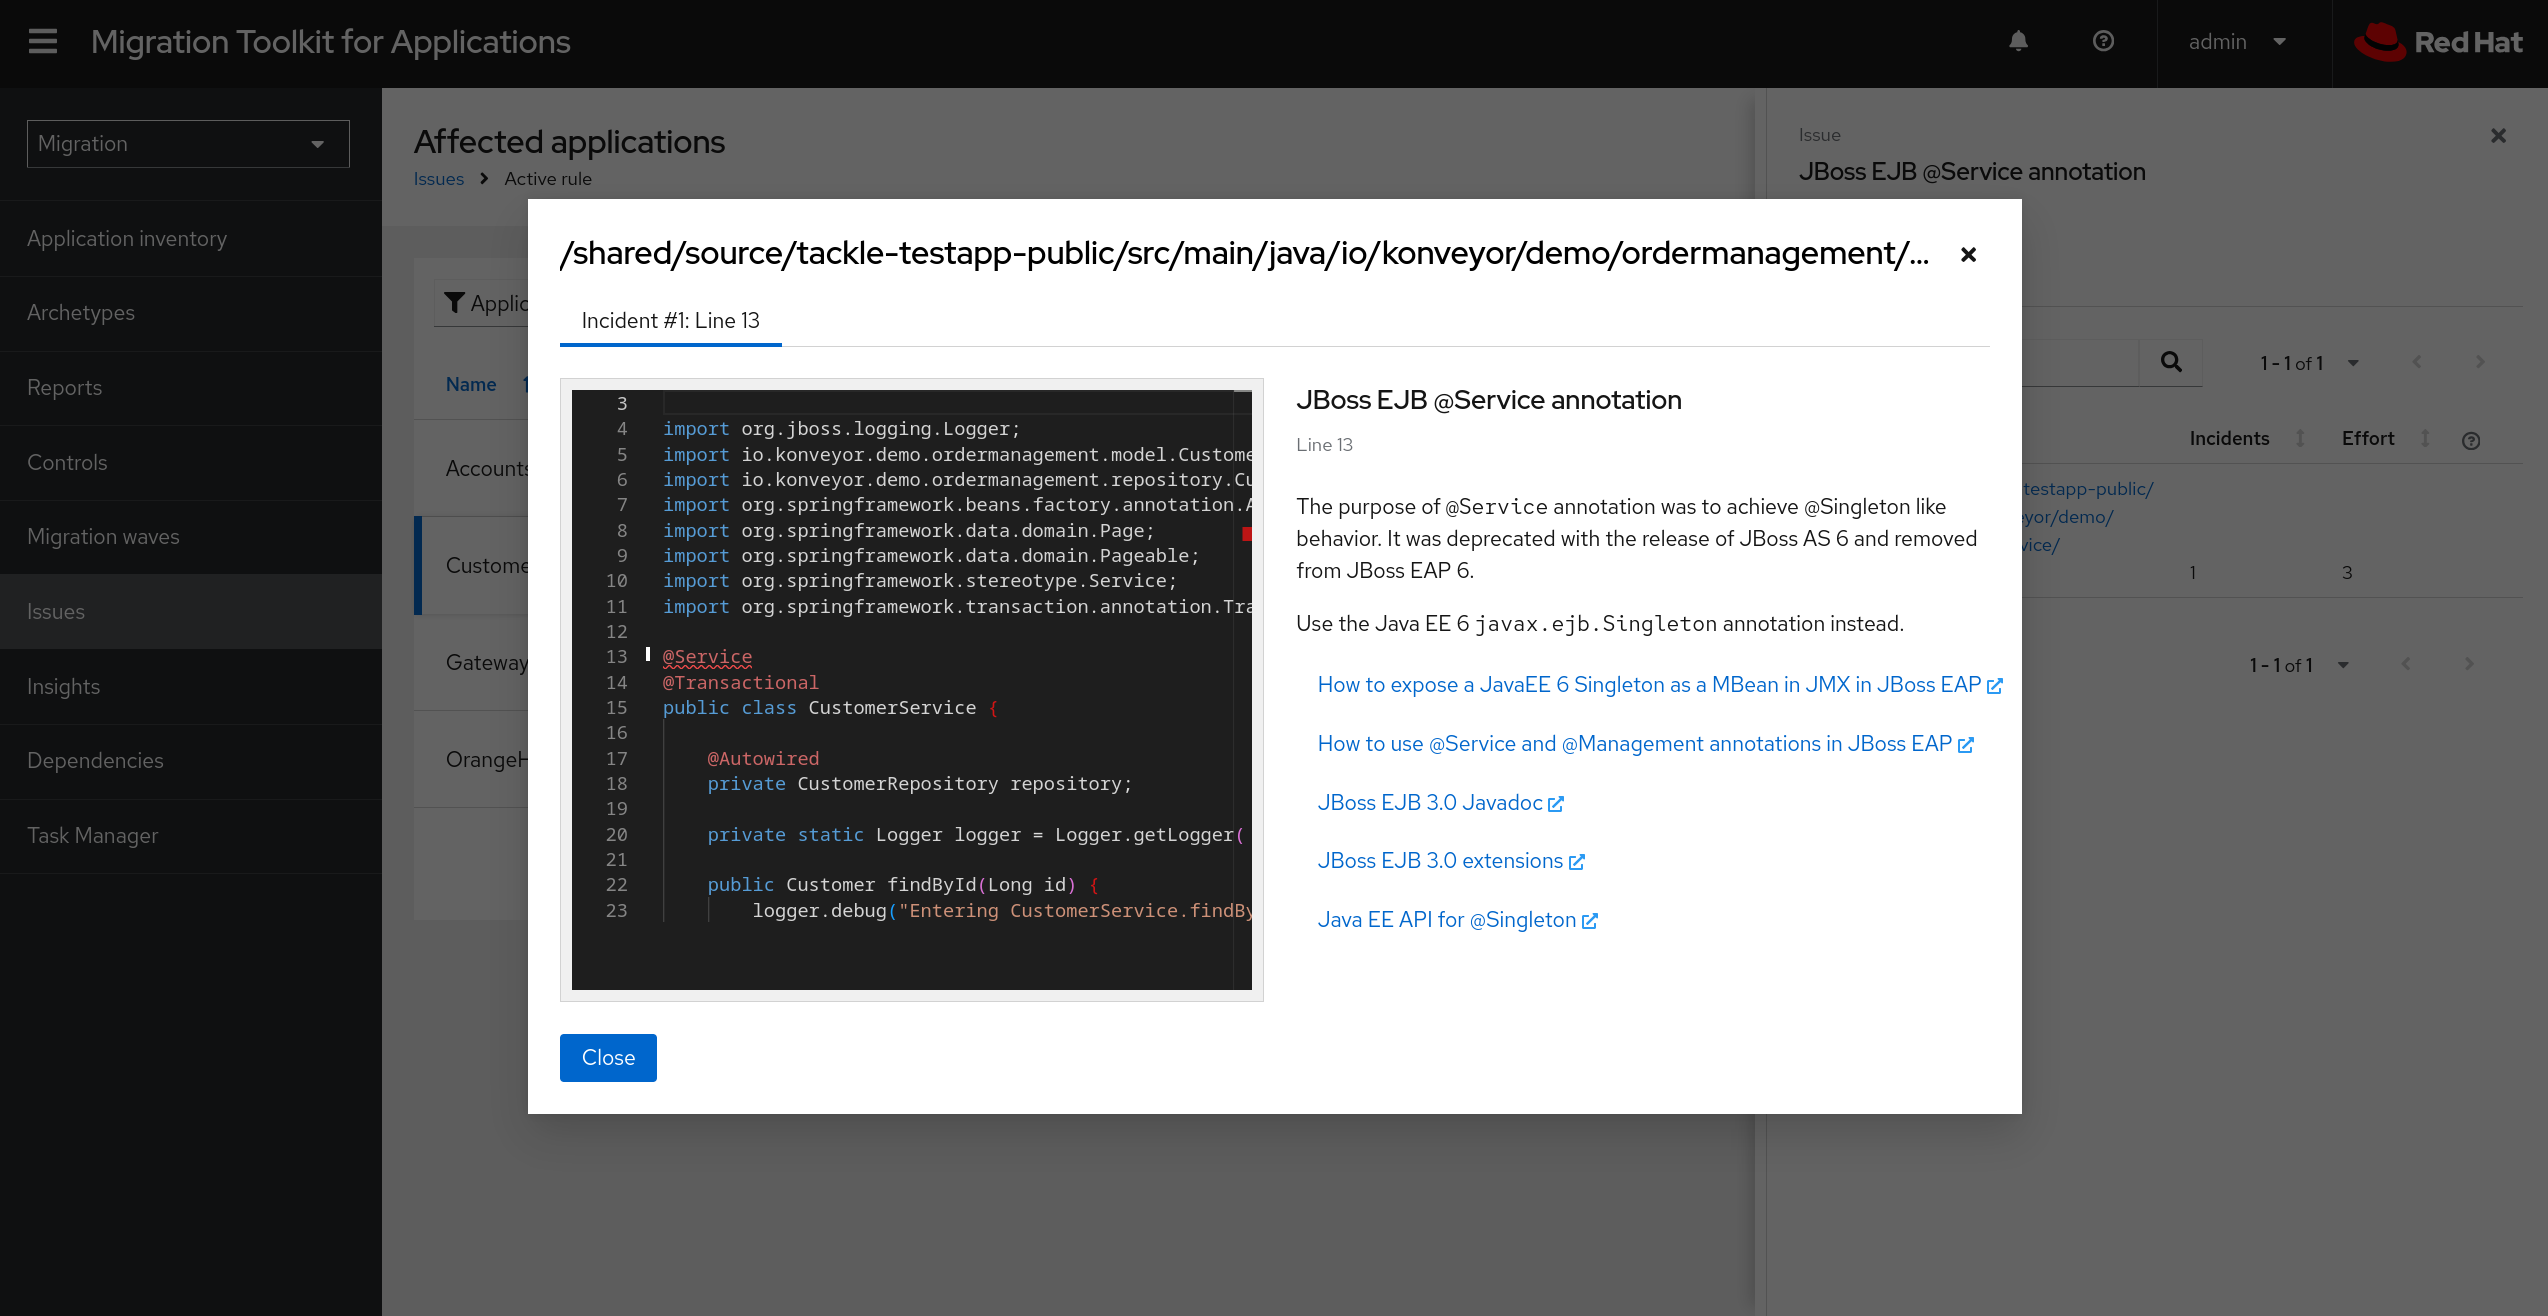Click the hamburger navigation menu icon

point(42,42)
